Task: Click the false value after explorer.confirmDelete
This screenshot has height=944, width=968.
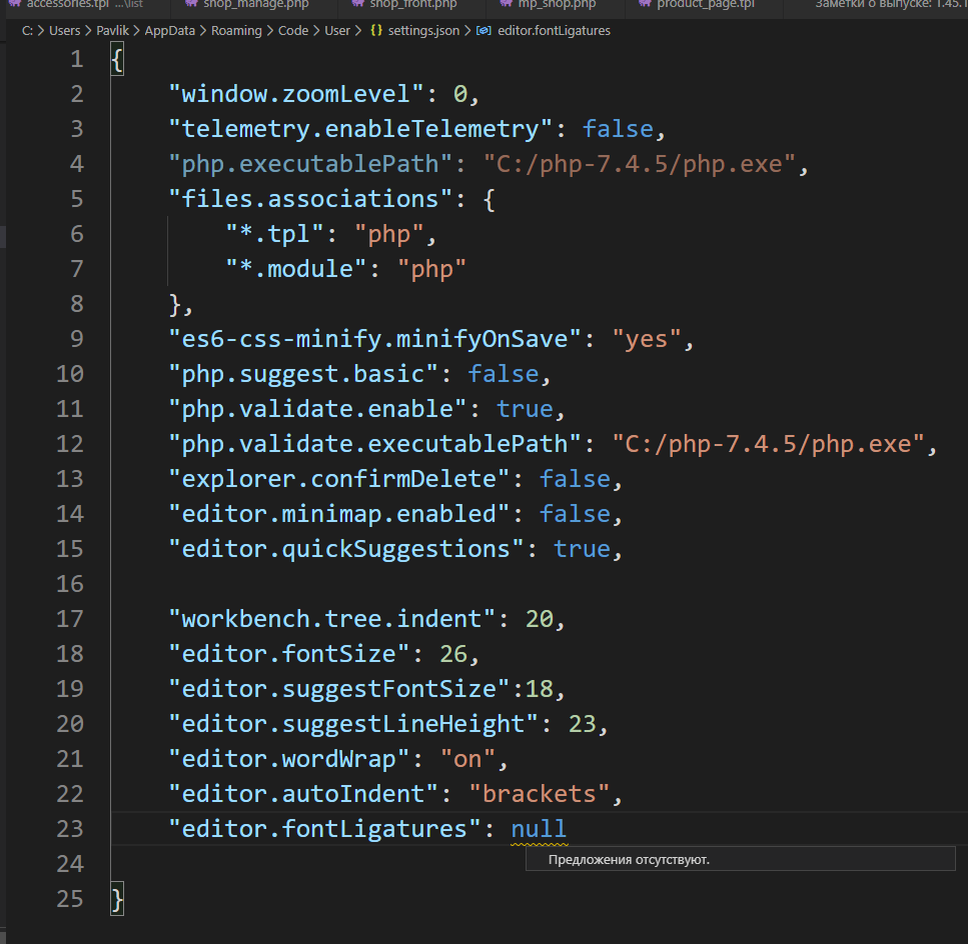Action: tap(574, 479)
